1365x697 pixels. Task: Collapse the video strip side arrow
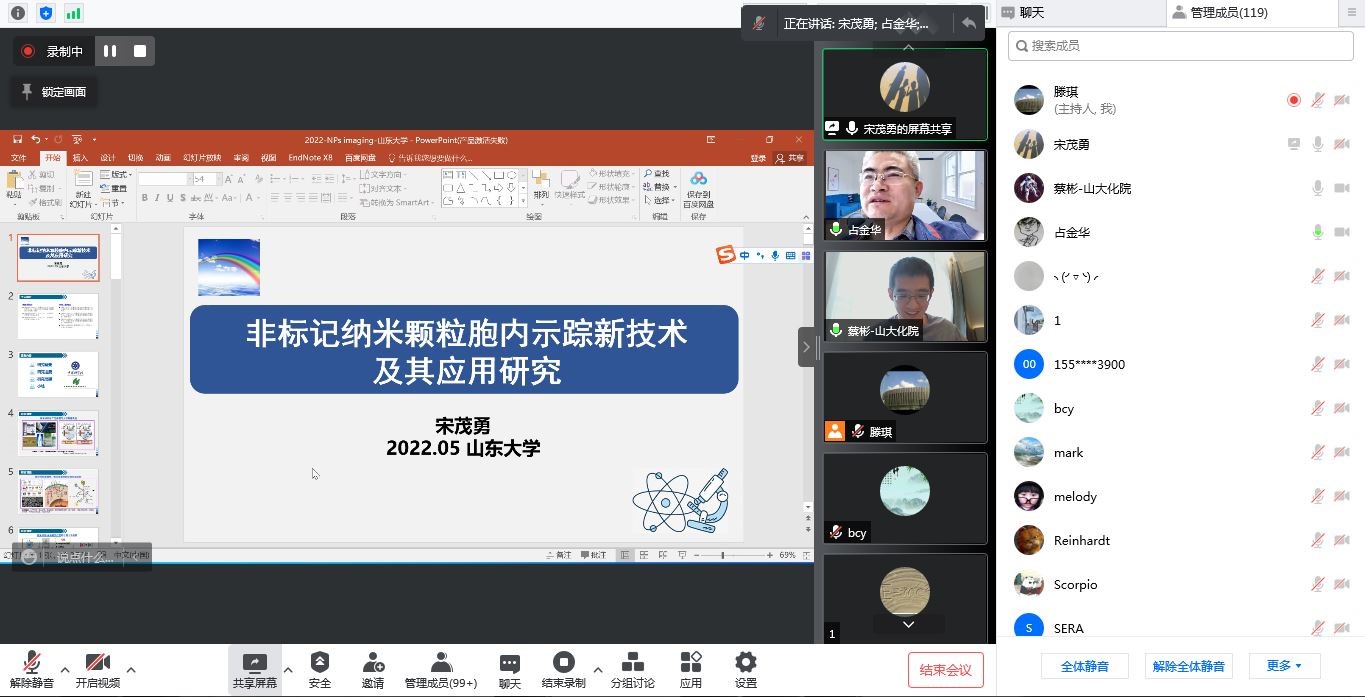(806, 347)
